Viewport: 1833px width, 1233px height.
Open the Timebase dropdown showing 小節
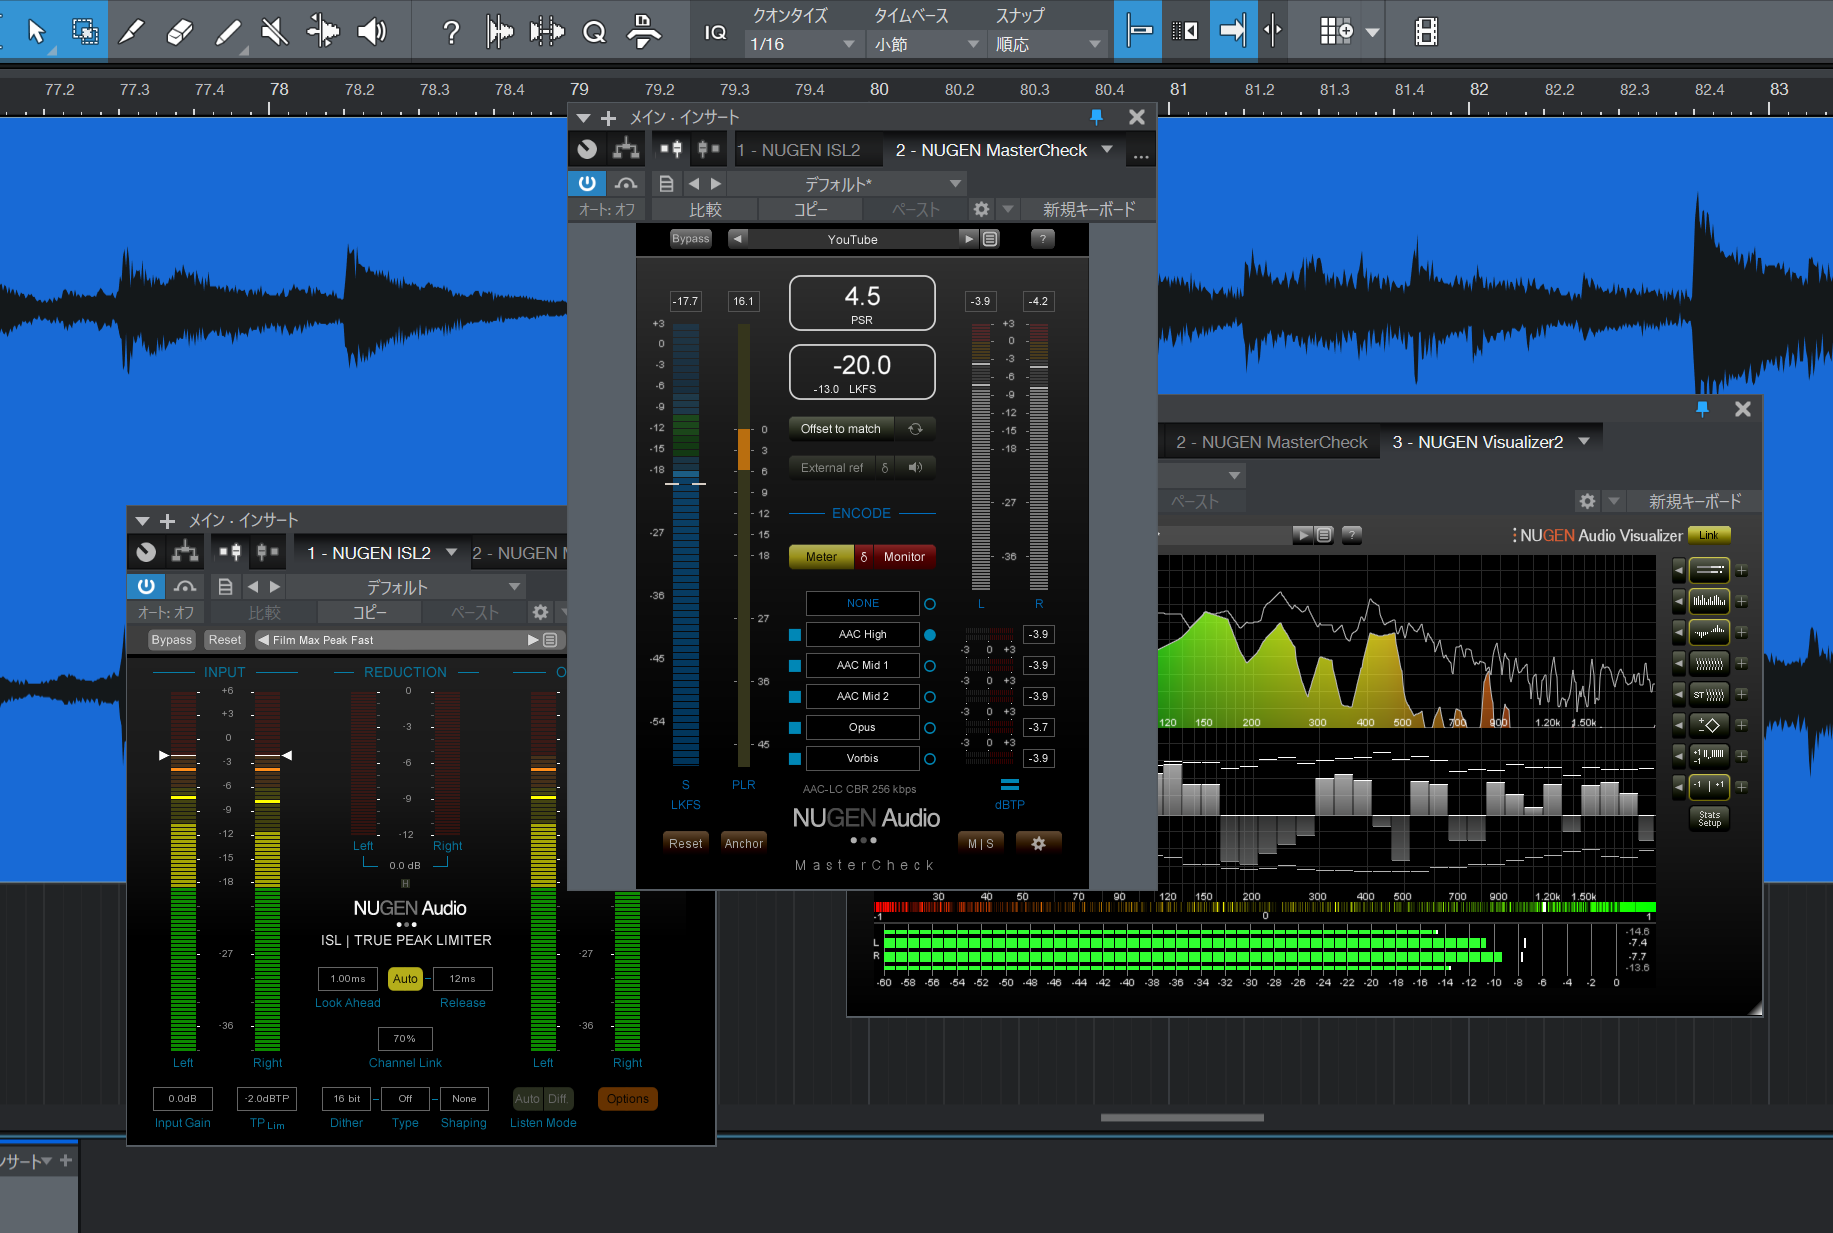926,44
